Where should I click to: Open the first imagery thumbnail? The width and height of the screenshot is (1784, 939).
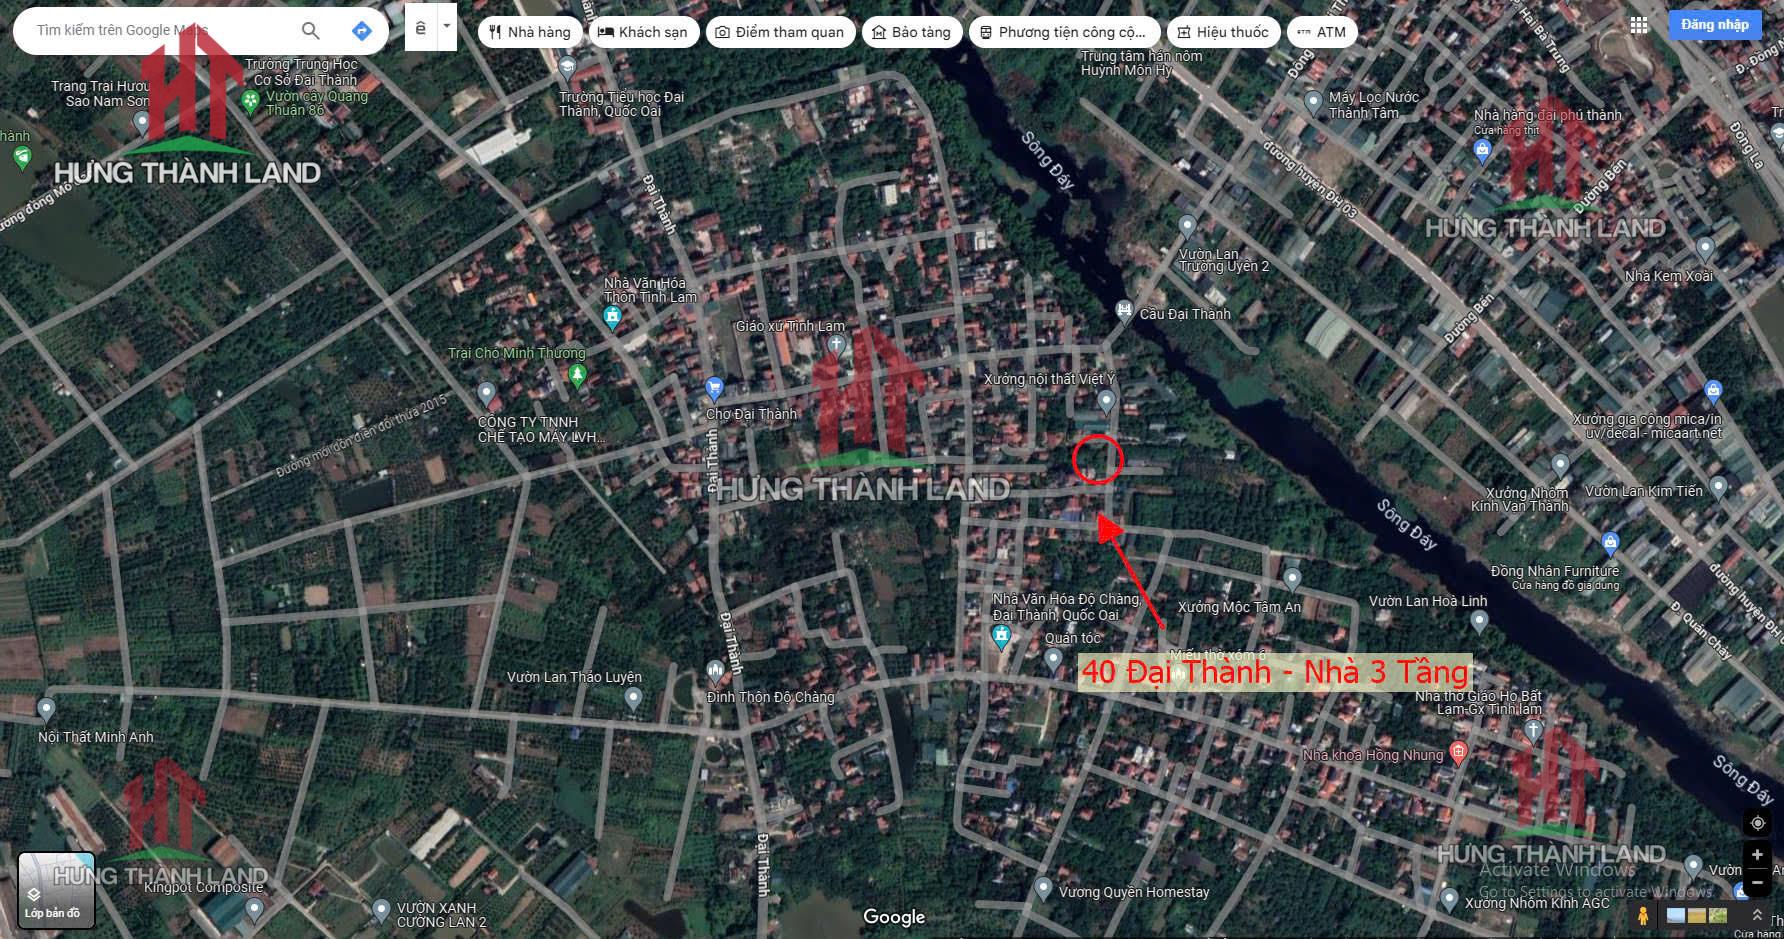[x=1676, y=915]
